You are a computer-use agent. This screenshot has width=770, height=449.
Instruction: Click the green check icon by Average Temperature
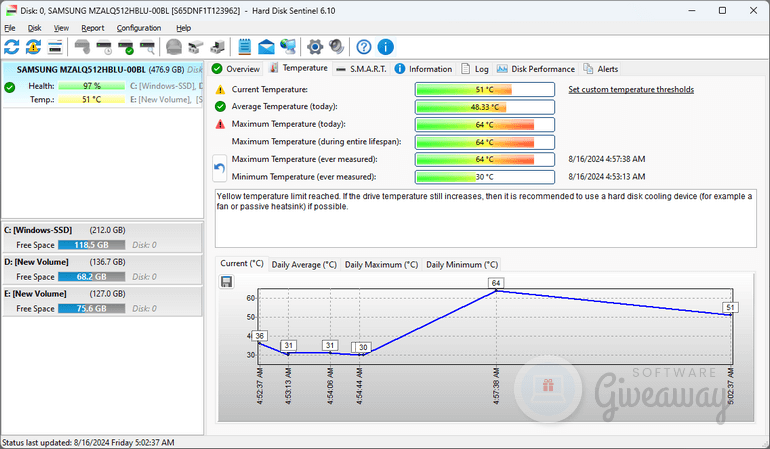[220, 107]
